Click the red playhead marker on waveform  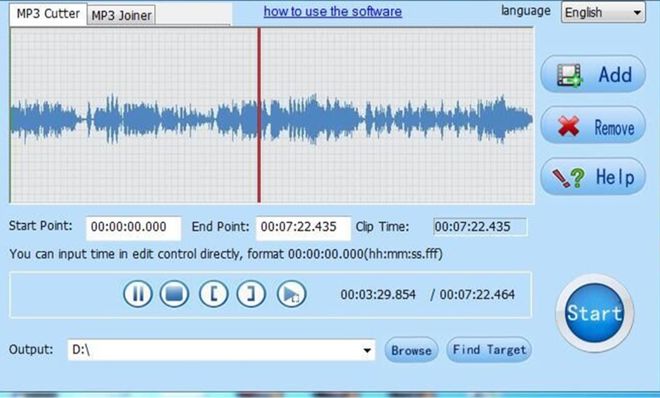click(x=259, y=115)
